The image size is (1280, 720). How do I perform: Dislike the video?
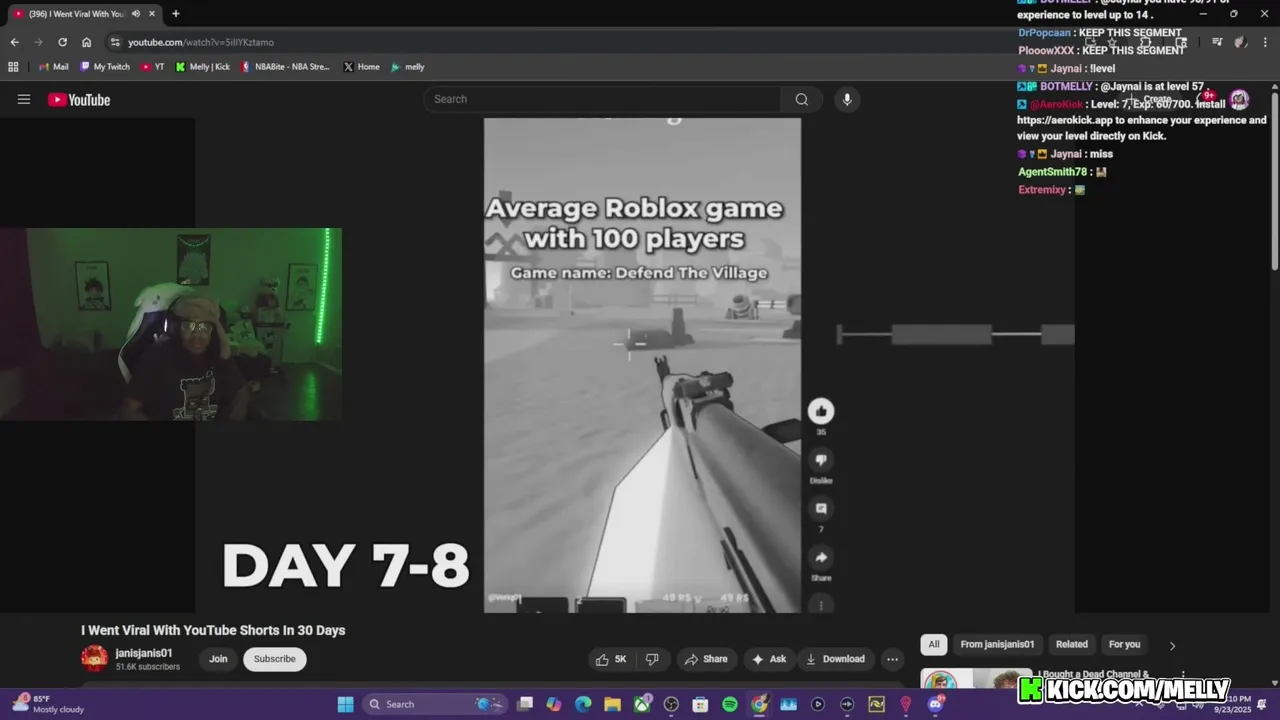tap(652, 659)
